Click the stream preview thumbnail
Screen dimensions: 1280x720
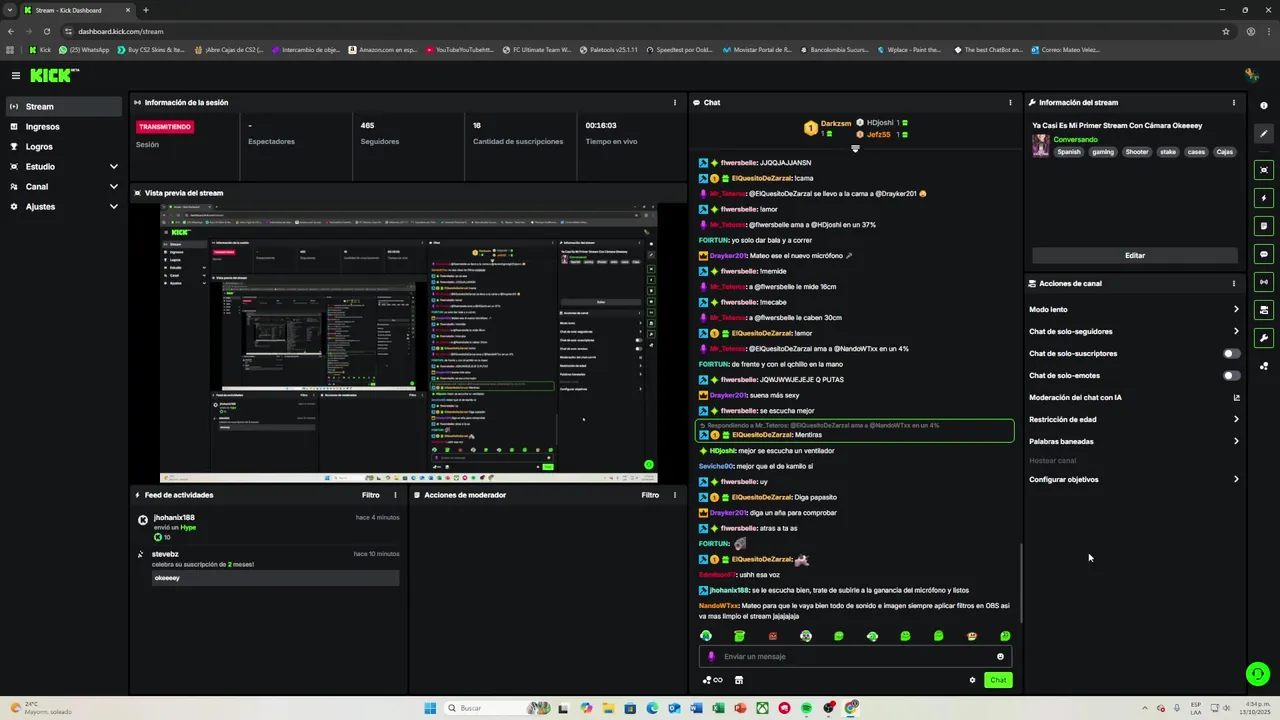point(408,343)
